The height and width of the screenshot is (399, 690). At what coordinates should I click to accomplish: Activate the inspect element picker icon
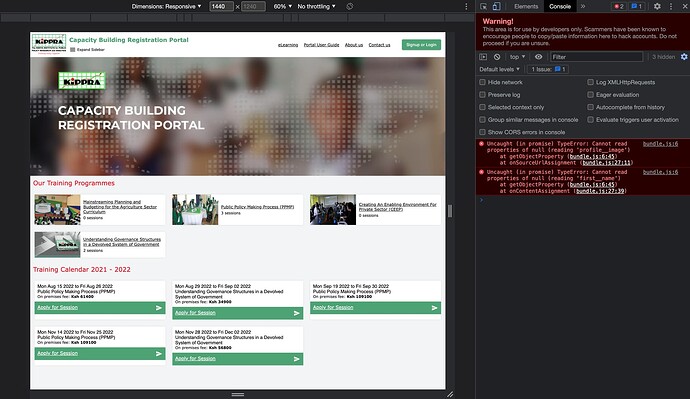pyautogui.click(x=484, y=6)
